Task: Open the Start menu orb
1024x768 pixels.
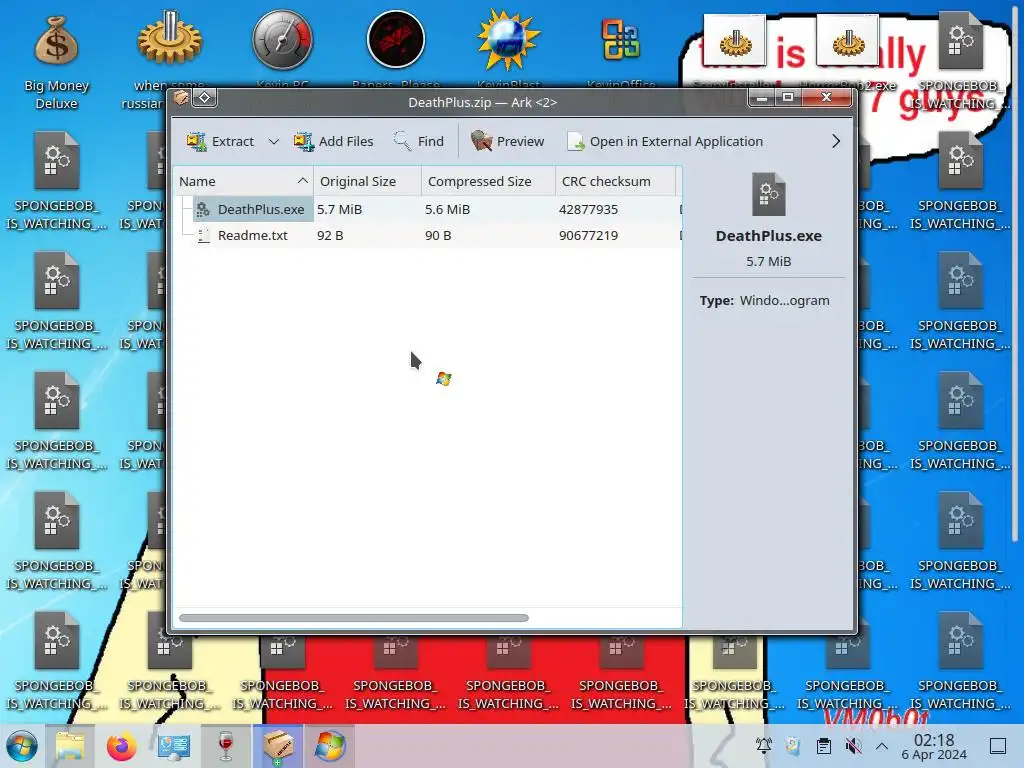Action: coord(22,746)
